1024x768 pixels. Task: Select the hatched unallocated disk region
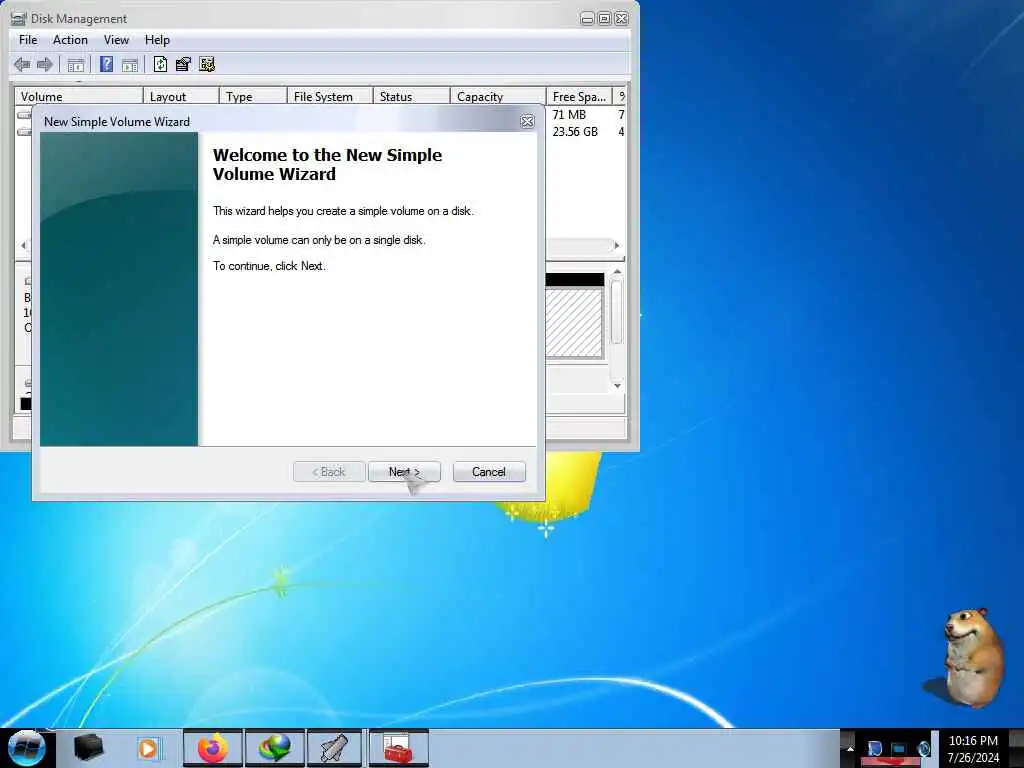574,323
